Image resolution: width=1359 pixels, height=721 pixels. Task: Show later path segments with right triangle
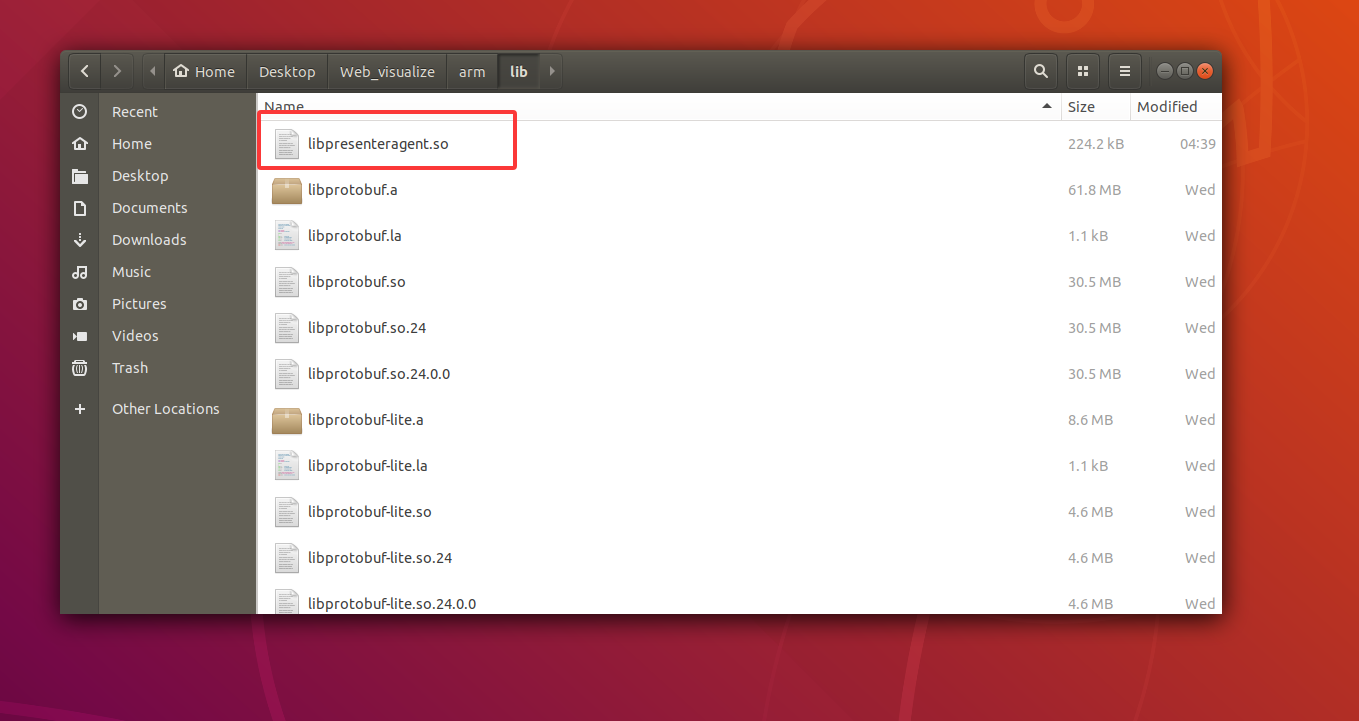coord(552,71)
